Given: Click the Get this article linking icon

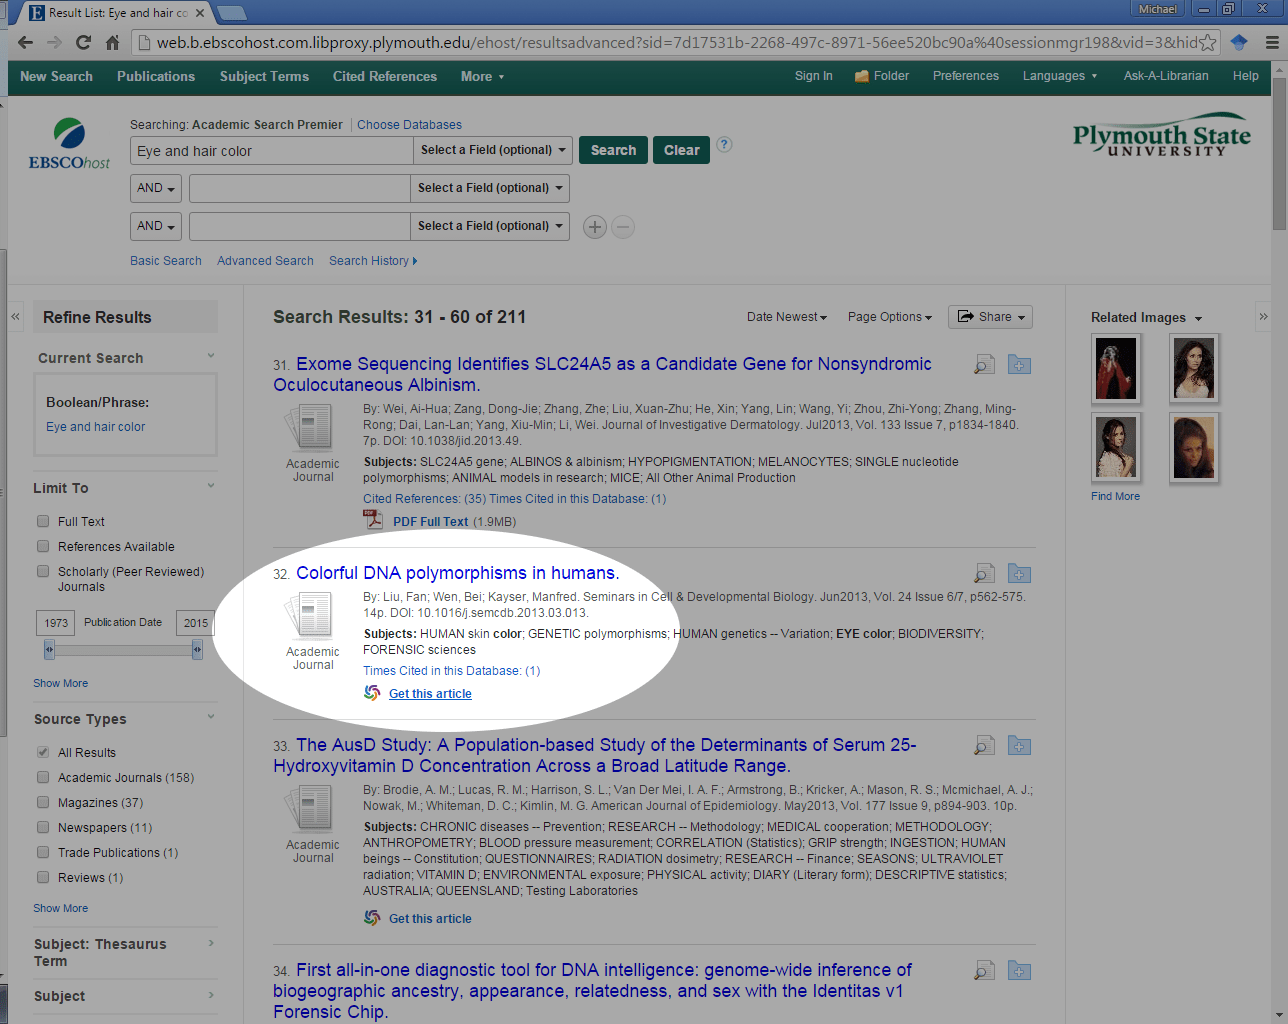Looking at the screenshot, I should point(371,693).
